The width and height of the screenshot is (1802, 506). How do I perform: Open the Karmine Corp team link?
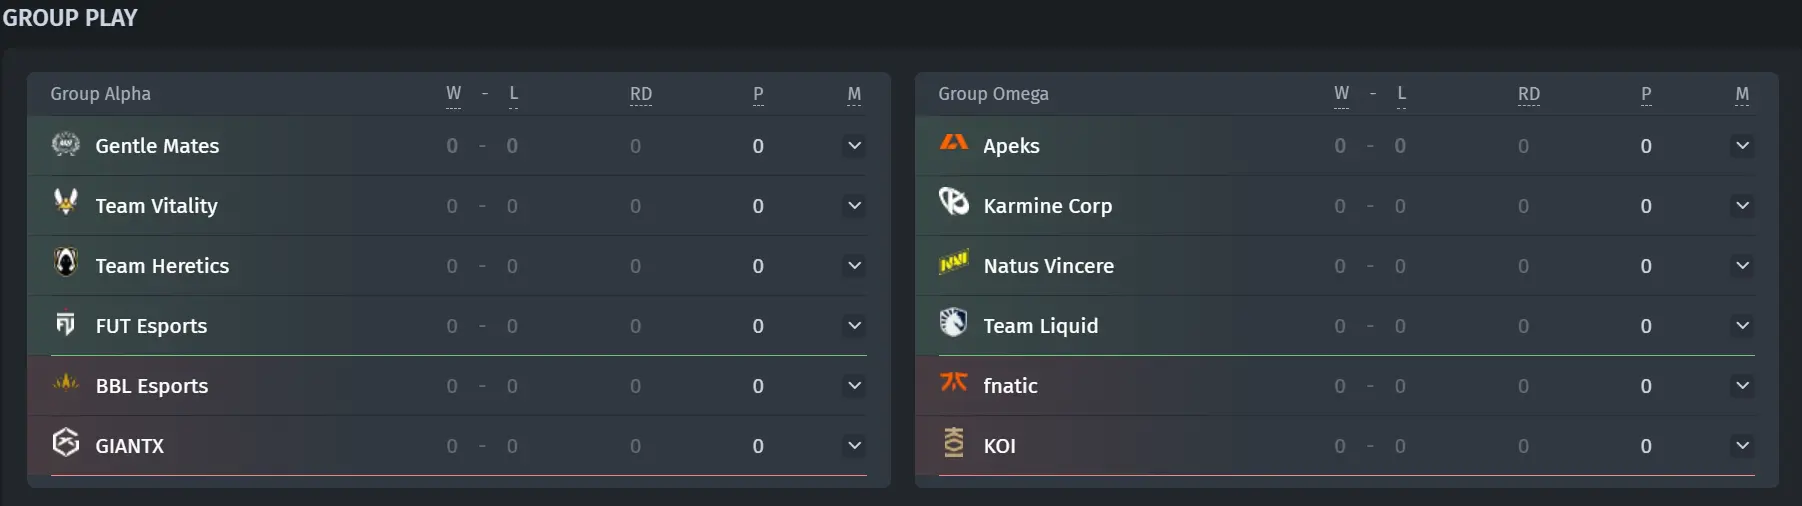click(x=1047, y=206)
